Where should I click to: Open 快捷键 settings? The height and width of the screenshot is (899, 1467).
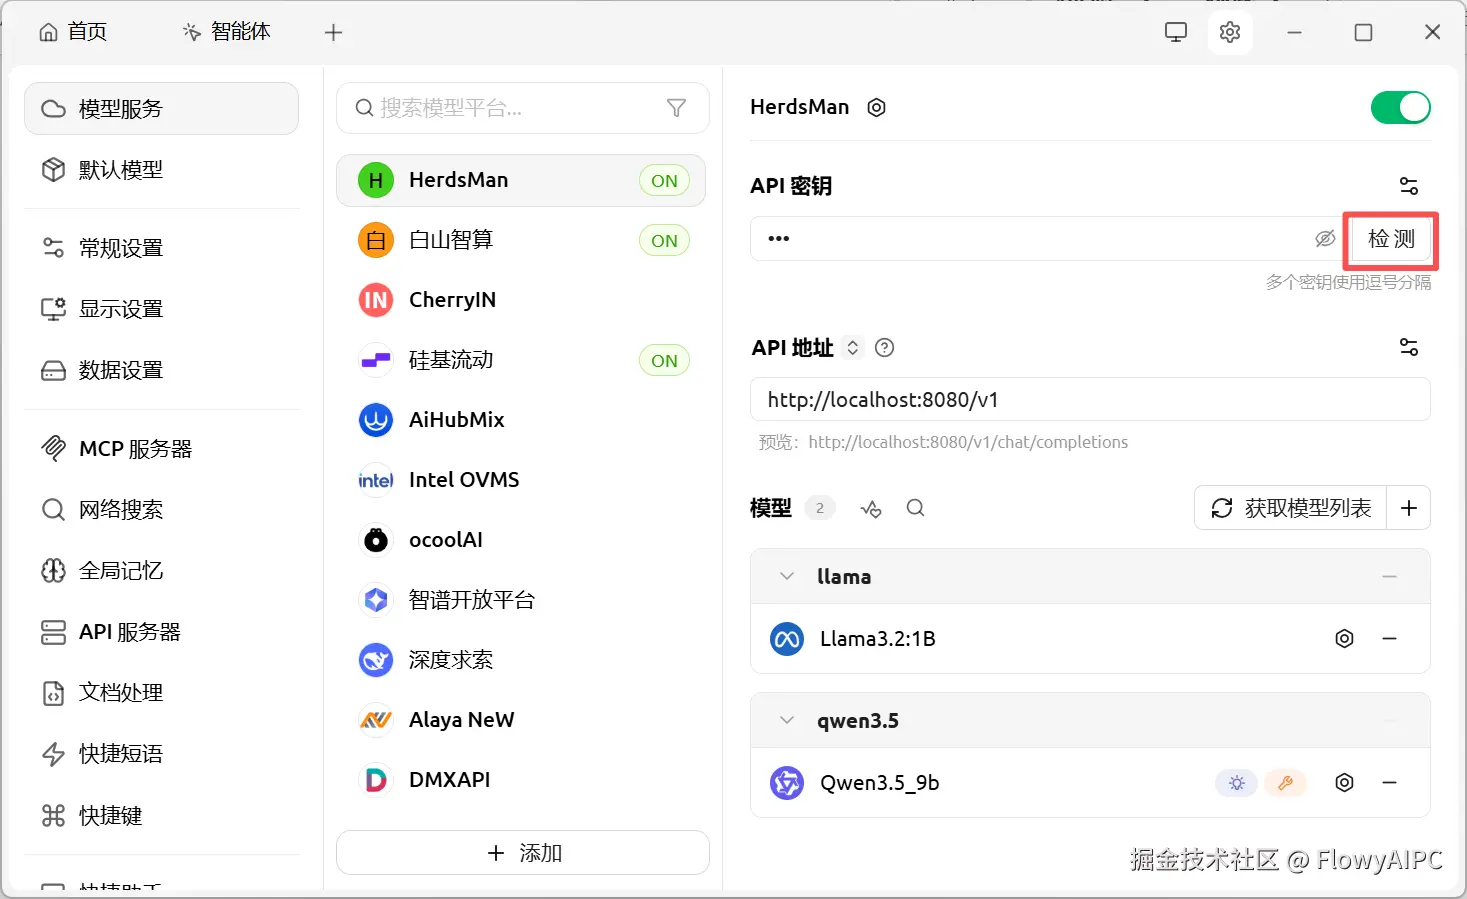coord(161,816)
